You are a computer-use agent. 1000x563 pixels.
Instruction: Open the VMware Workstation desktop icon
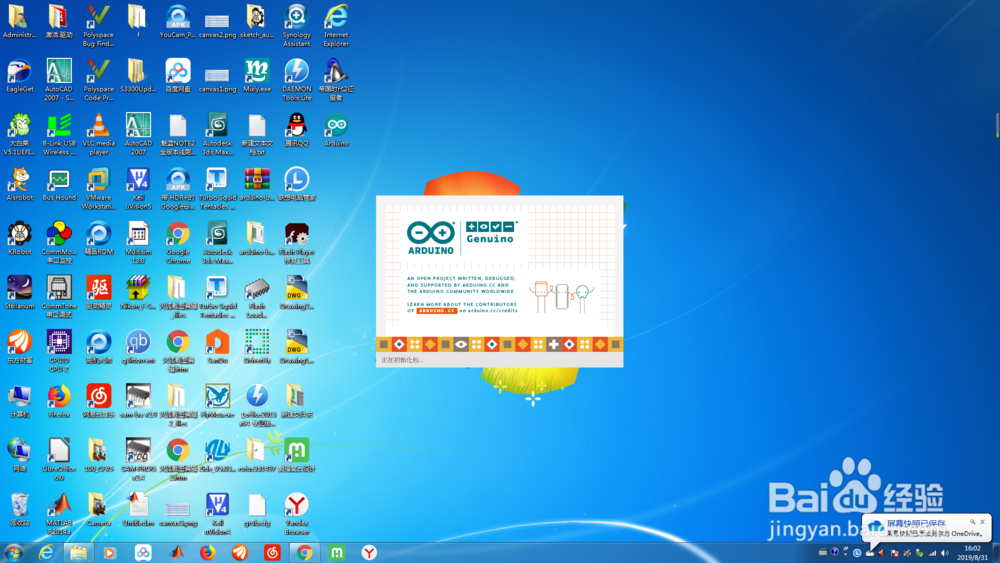pyautogui.click(x=98, y=189)
